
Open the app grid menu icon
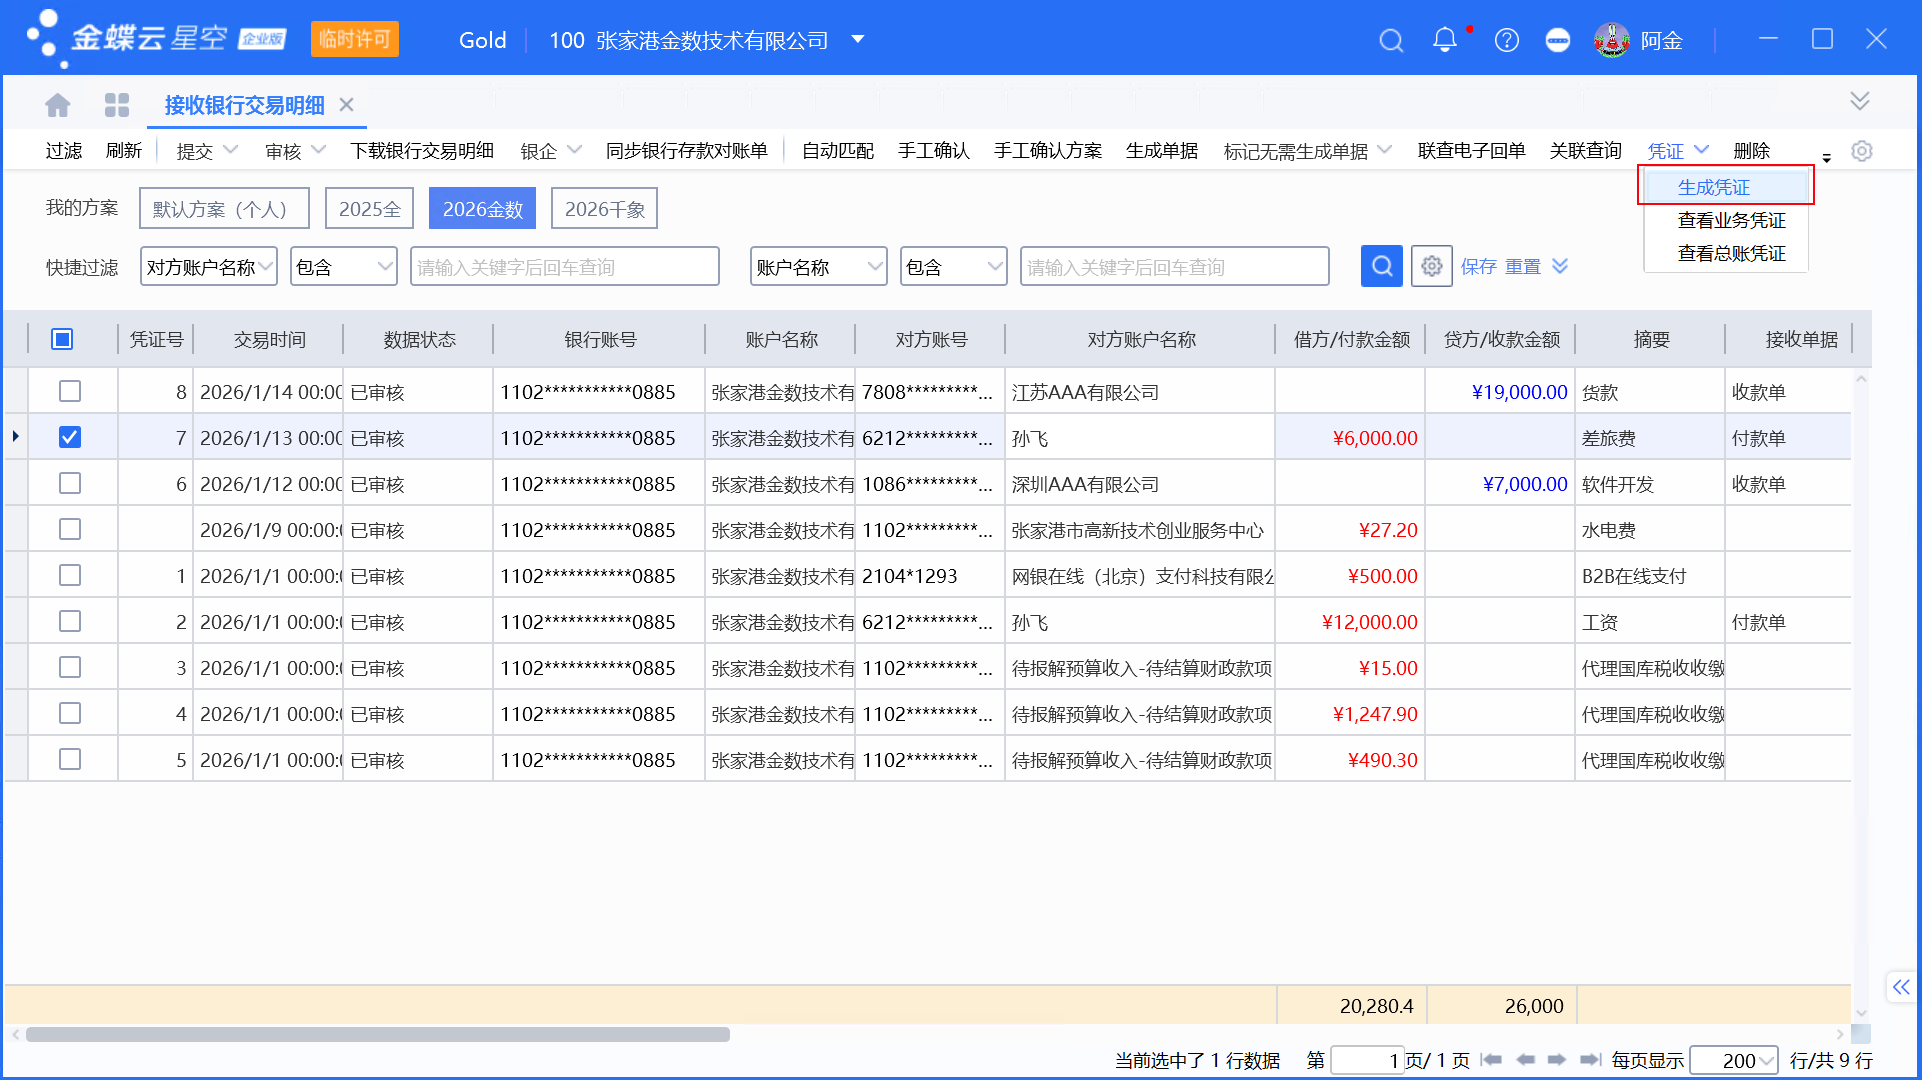click(x=117, y=105)
